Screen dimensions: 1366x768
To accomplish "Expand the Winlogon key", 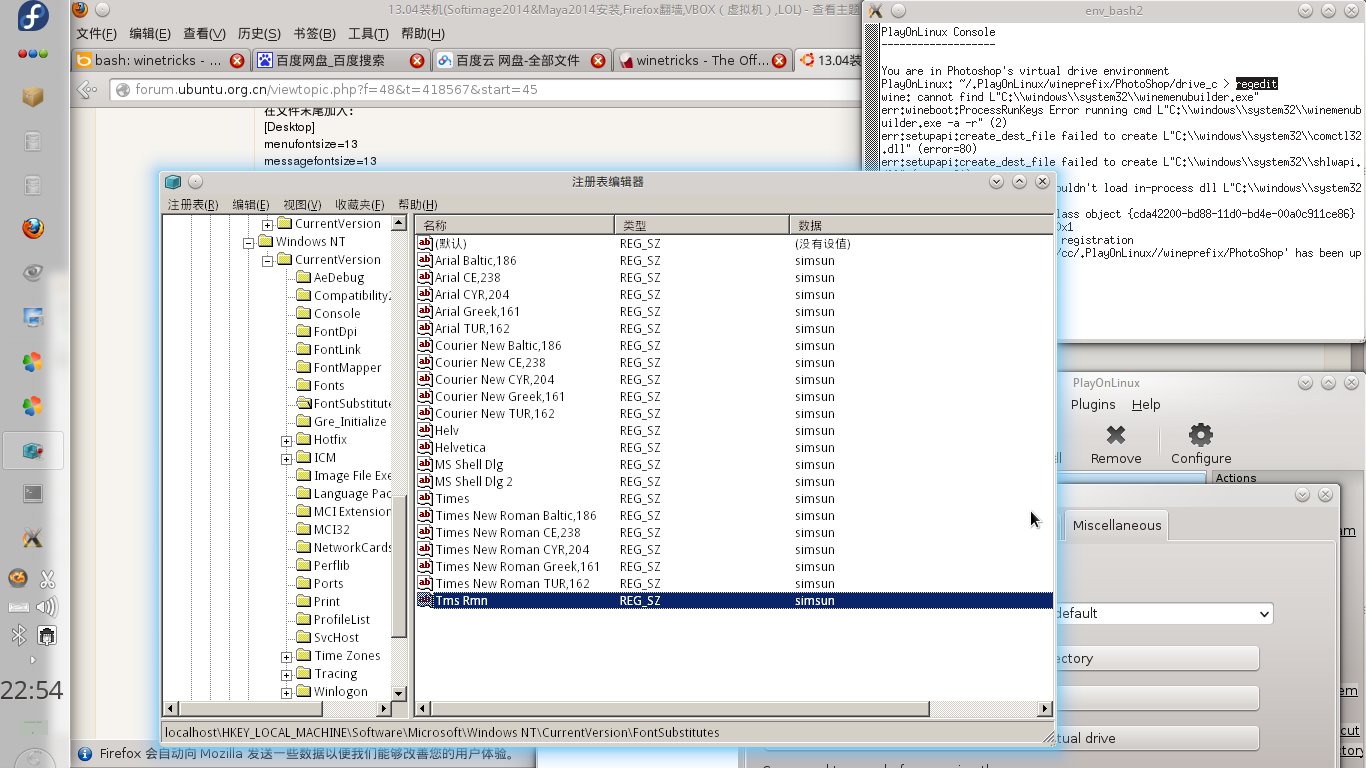I will (x=287, y=691).
